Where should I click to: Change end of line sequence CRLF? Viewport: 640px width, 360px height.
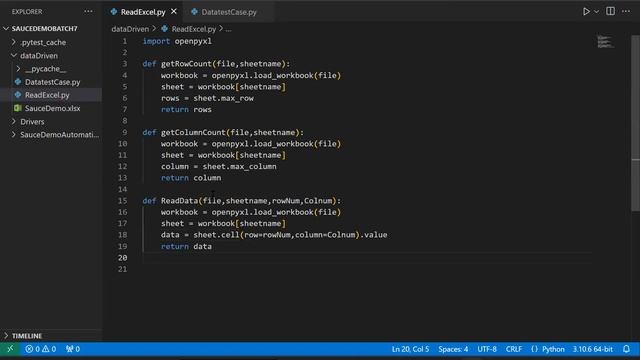(x=514, y=349)
